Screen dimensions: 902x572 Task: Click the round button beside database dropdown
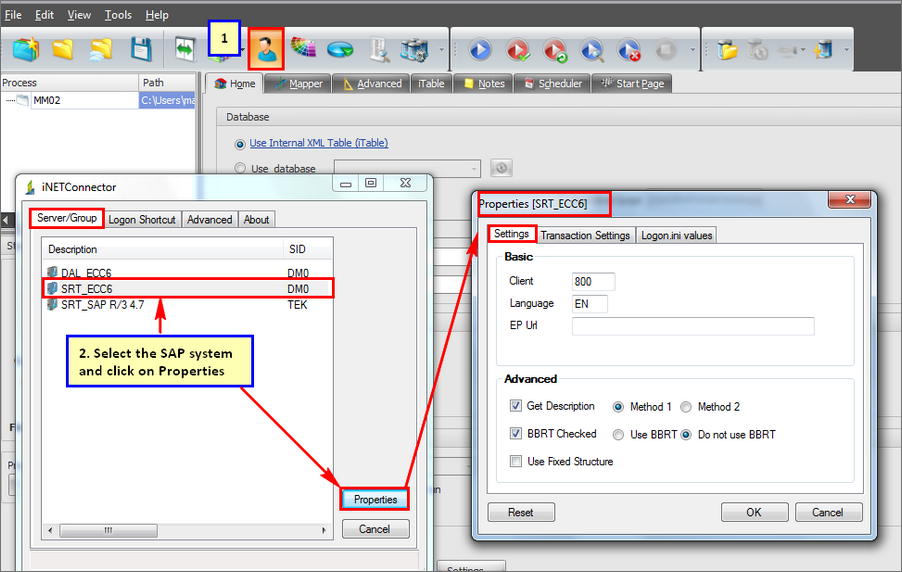pyautogui.click(x=501, y=168)
